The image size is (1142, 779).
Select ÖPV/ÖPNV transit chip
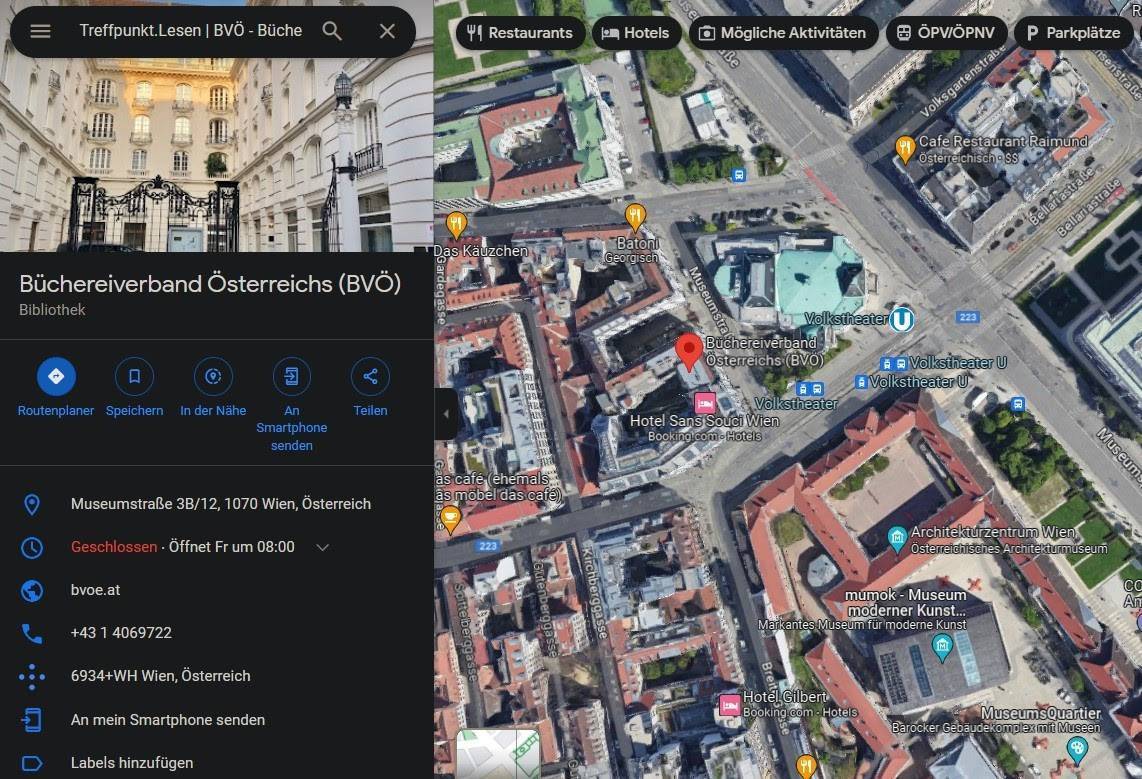[x=946, y=33]
